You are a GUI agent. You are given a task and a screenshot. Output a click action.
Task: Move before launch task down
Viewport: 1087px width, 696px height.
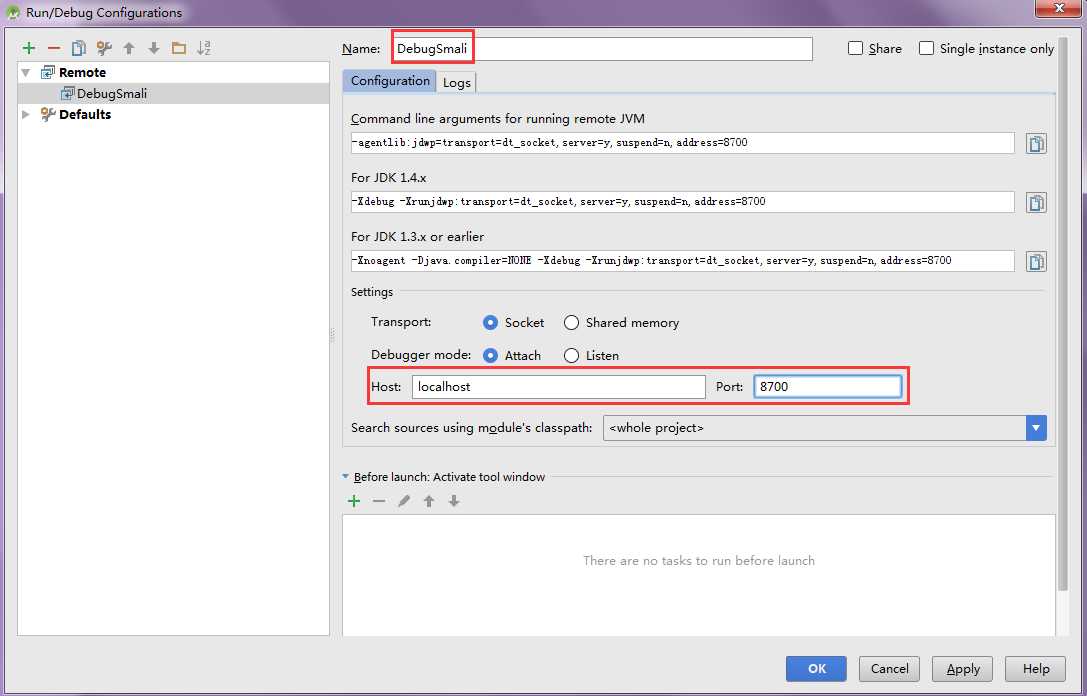(x=454, y=501)
